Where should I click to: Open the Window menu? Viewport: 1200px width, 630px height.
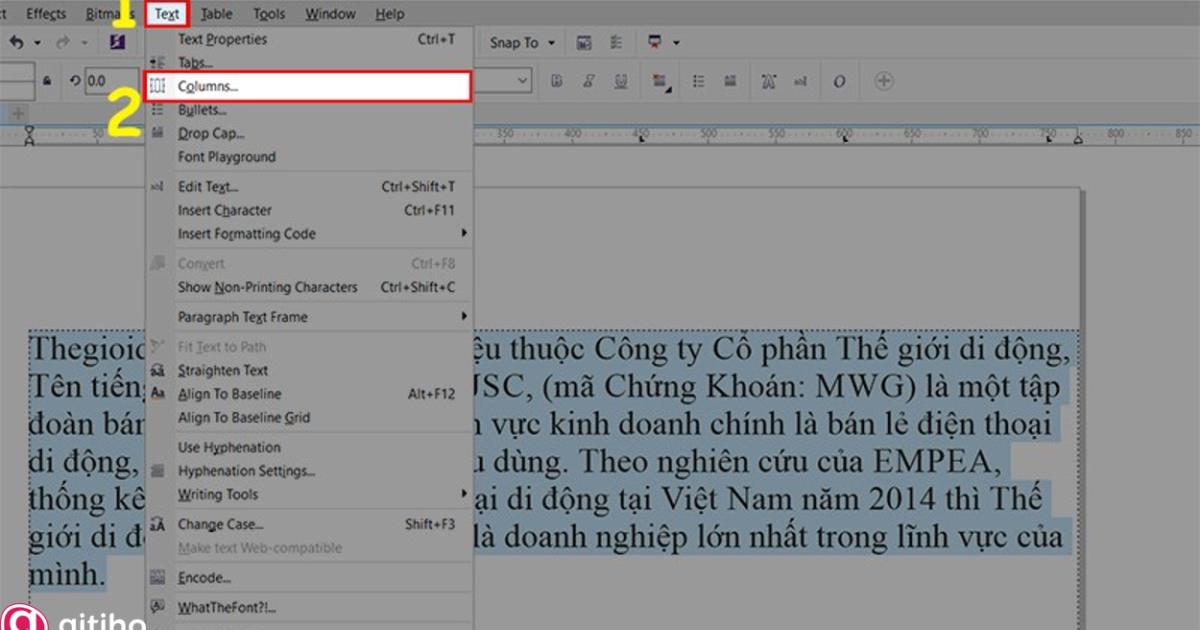(x=330, y=13)
